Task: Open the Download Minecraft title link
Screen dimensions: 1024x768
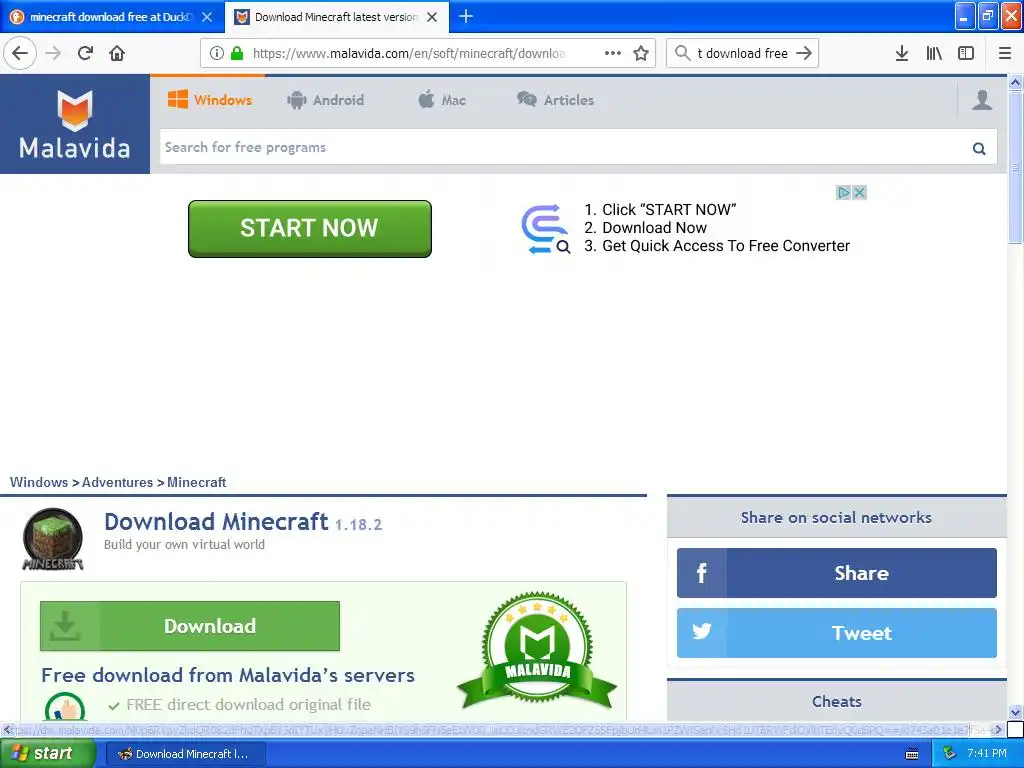Action: coord(216,522)
